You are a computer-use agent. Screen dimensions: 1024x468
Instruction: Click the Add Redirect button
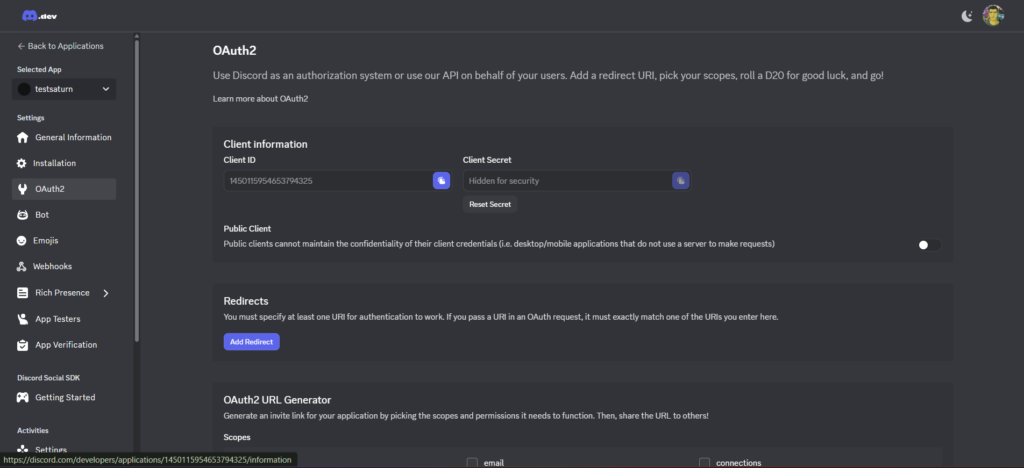point(251,341)
